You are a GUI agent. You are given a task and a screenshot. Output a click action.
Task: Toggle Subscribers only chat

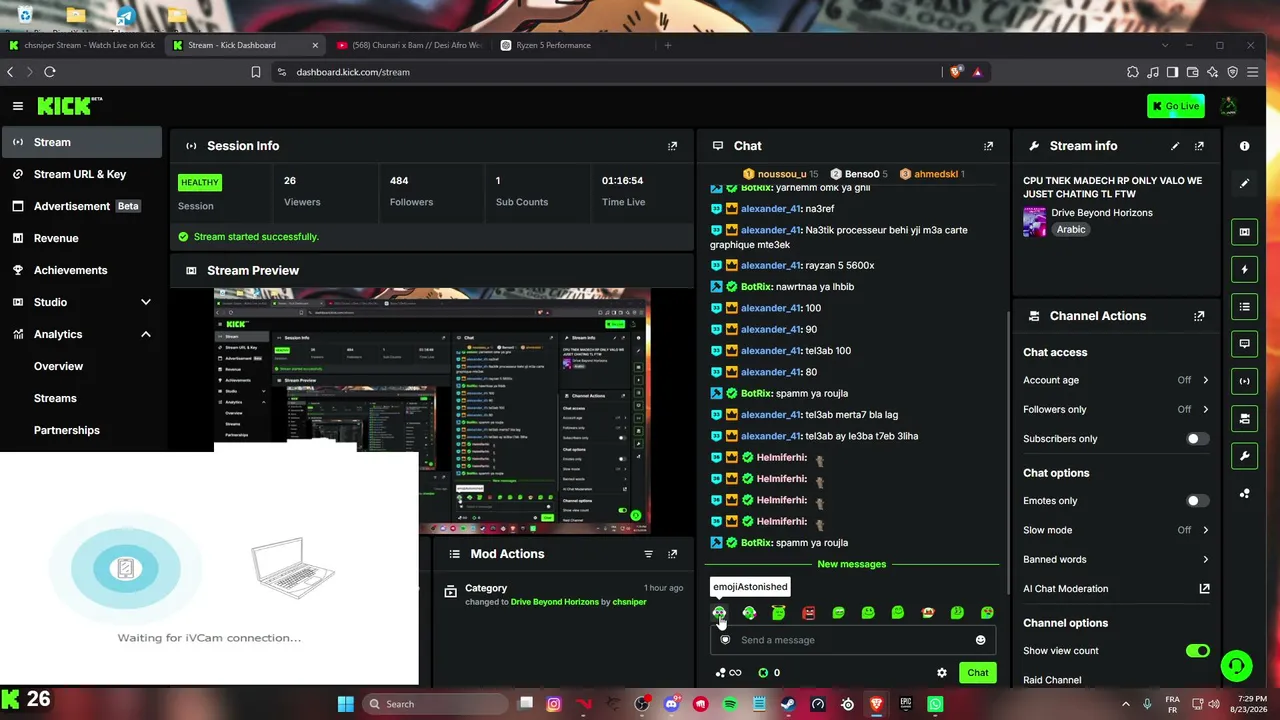tap(1197, 439)
